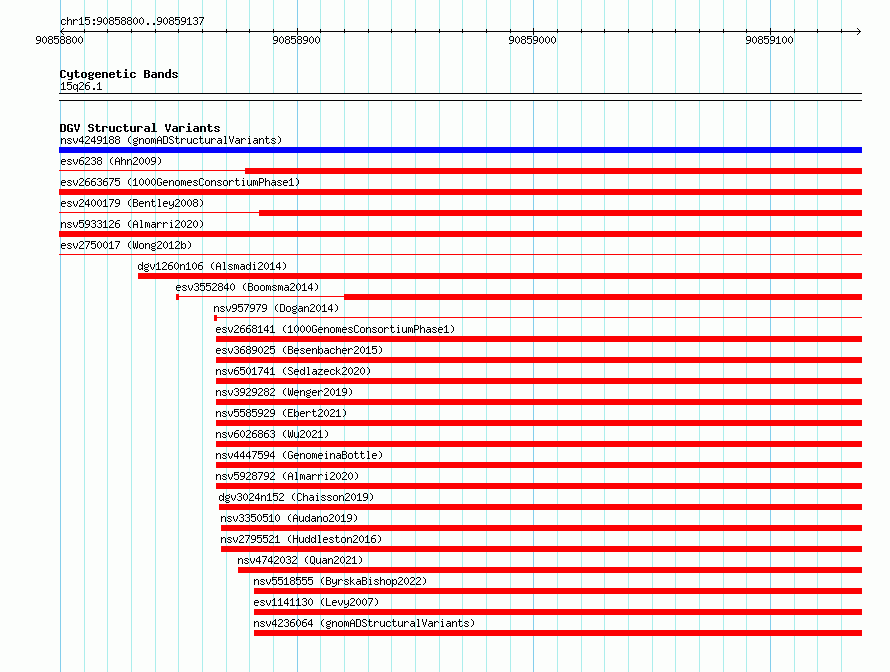Image resolution: width=890 pixels, height=672 pixels.
Task: Click the red nsv4236064 variant bar
Action: (x=558, y=633)
